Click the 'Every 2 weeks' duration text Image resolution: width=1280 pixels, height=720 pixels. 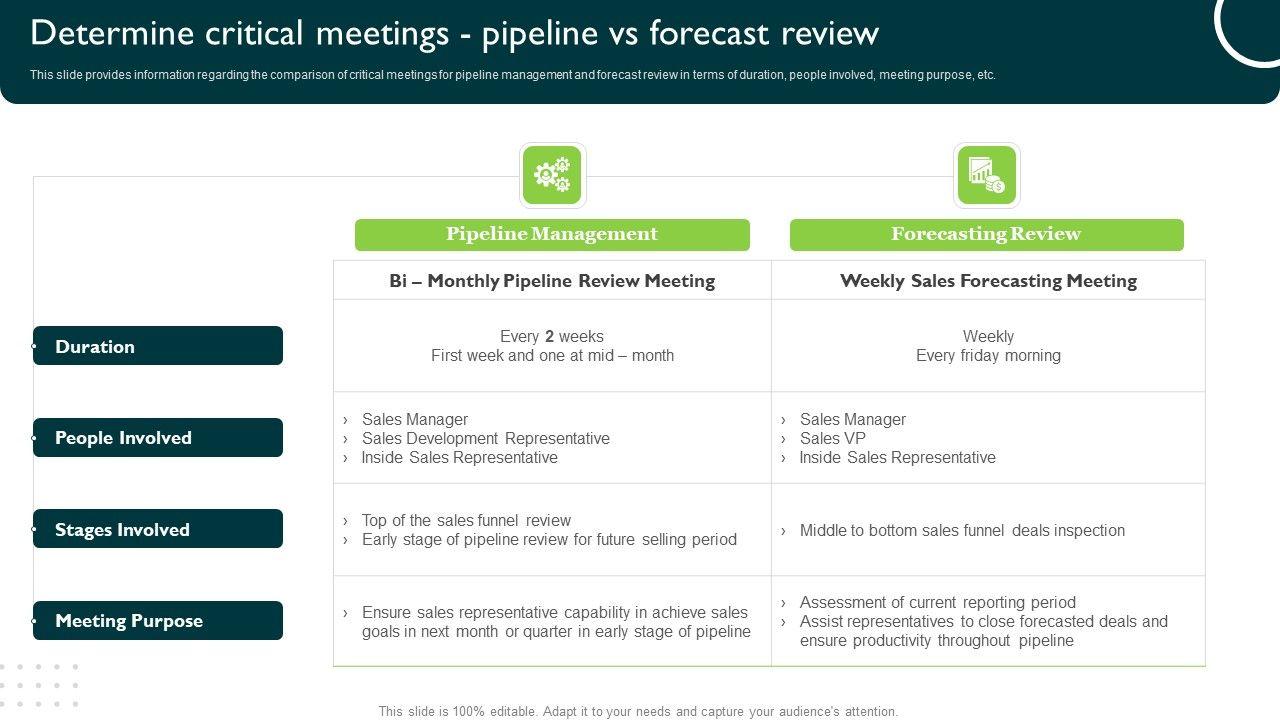552,336
